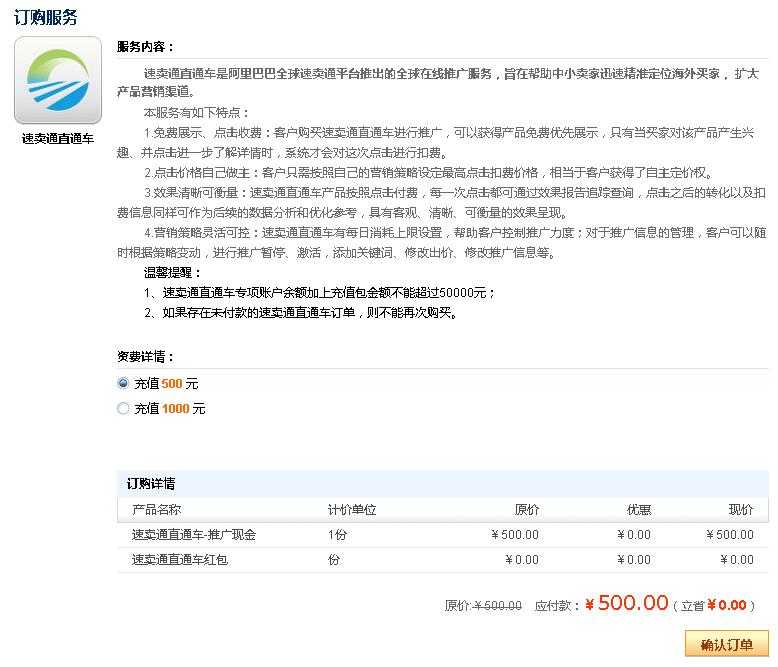This screenshot has height=667, width=778.
Task: Click the 资费详情 section heading
Action: (x=146, y=356)
